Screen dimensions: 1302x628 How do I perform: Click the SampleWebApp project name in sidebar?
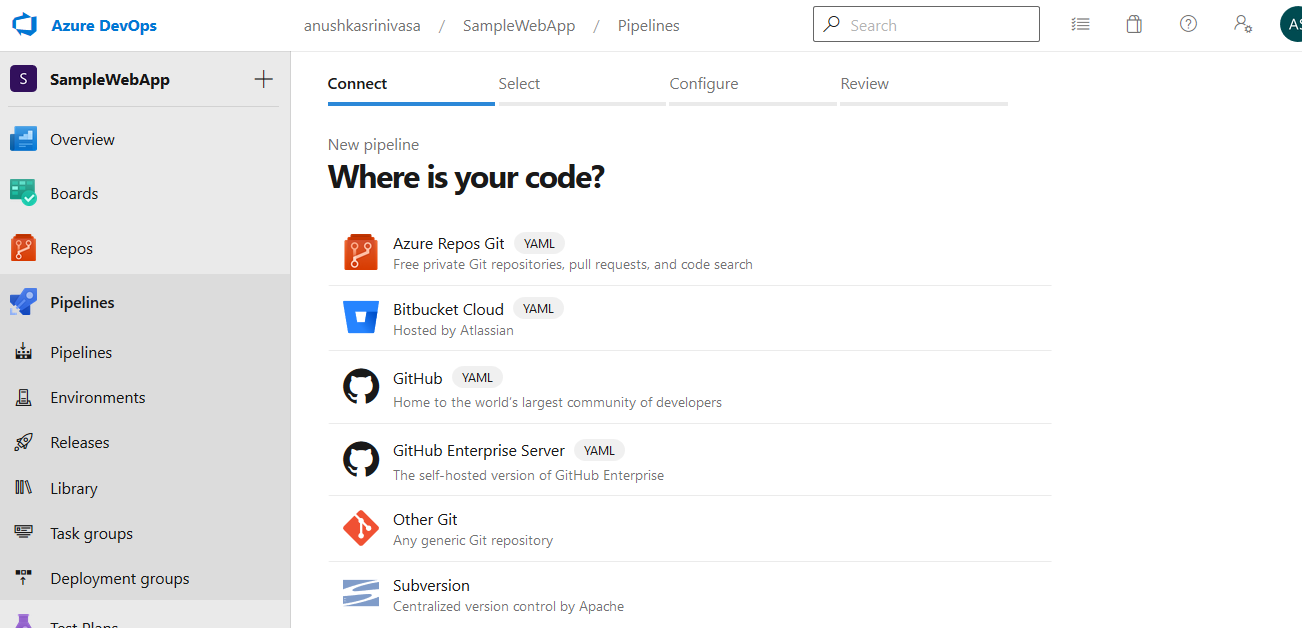coord(110,80)
